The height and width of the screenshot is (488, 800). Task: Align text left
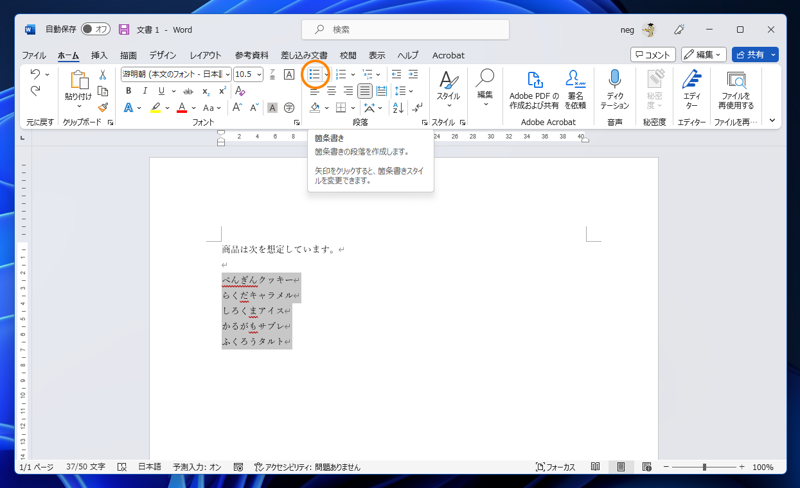click(314, 91)
